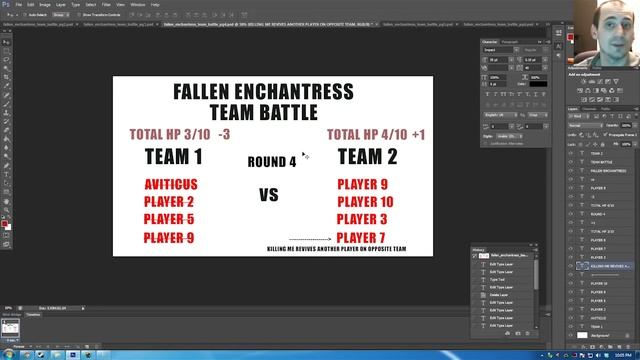
Task: Click the Photoshop logo icon
Action: (6, 4)
